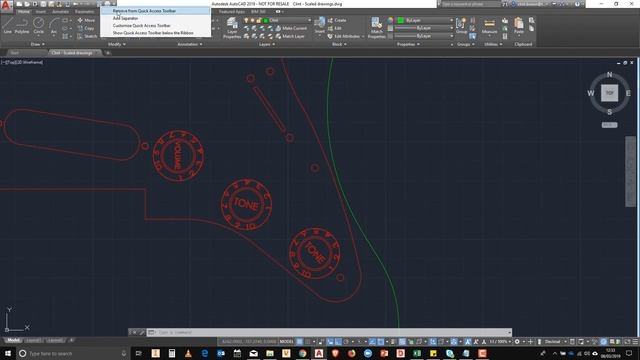
Task: Click the green layer color swatch
Action: [266, 20]
